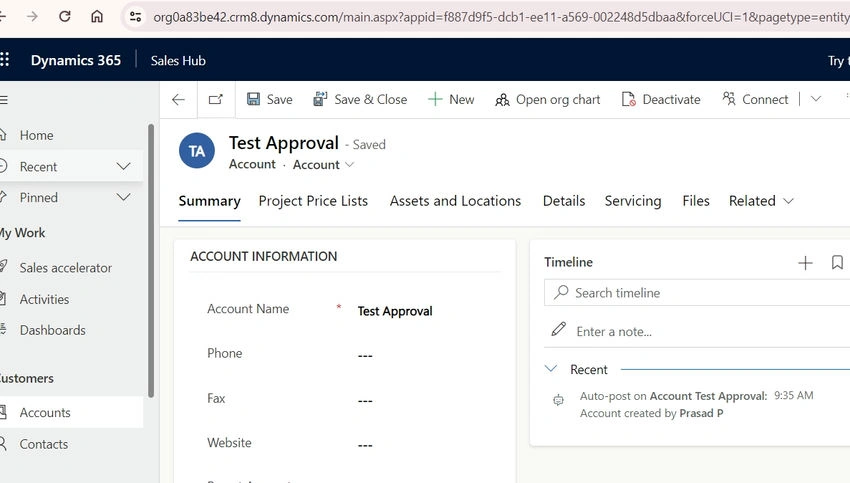The image size is (850, 483).
Task: Click the 'Test Approval' record heading
Action: pyautogui.click(x=284, y=143)
